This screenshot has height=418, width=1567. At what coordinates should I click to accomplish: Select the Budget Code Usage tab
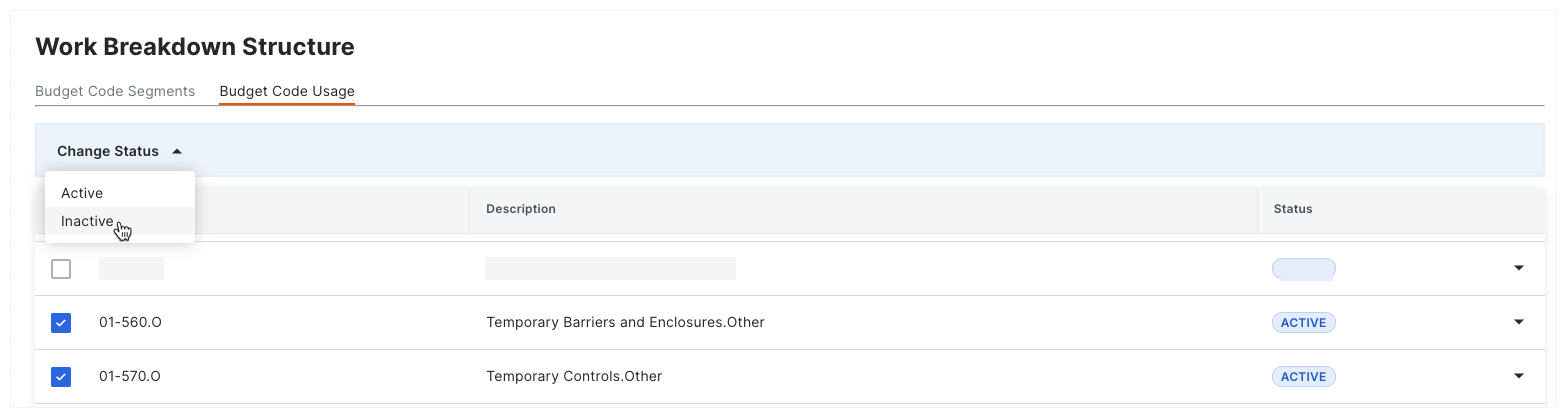pyautogui.click(x=287, y=91)
